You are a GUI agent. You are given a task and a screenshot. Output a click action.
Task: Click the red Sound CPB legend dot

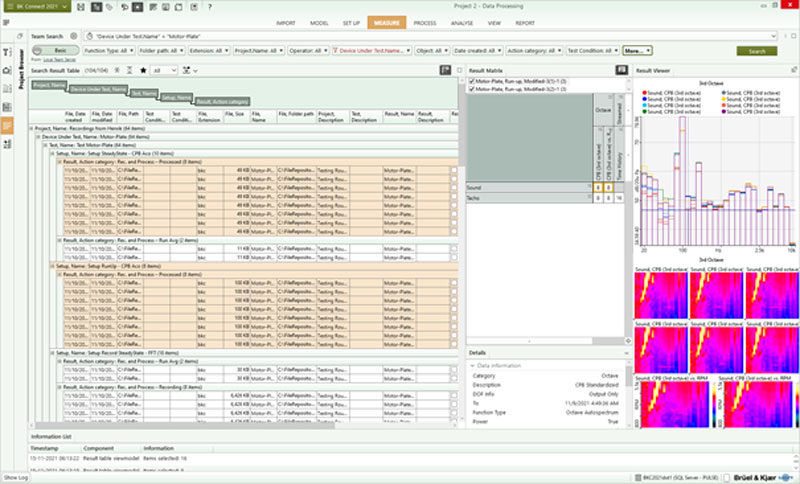point(644,93)
